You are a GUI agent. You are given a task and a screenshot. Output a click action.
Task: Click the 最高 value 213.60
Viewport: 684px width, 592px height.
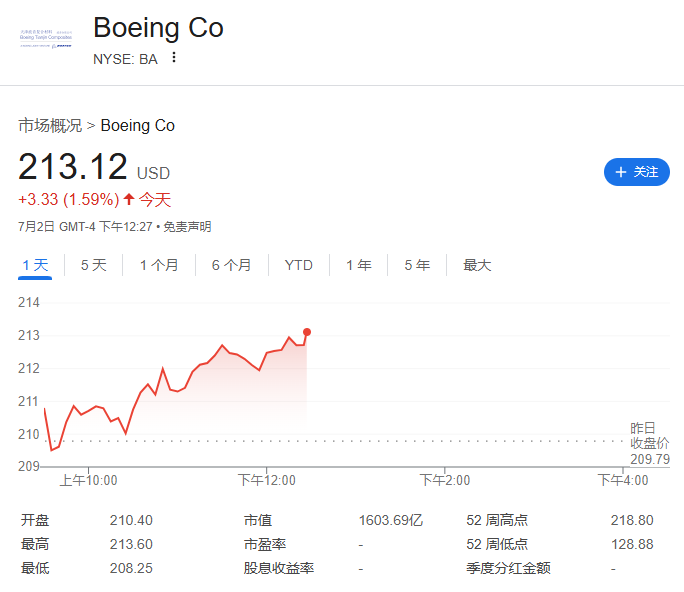pos(131,544)
